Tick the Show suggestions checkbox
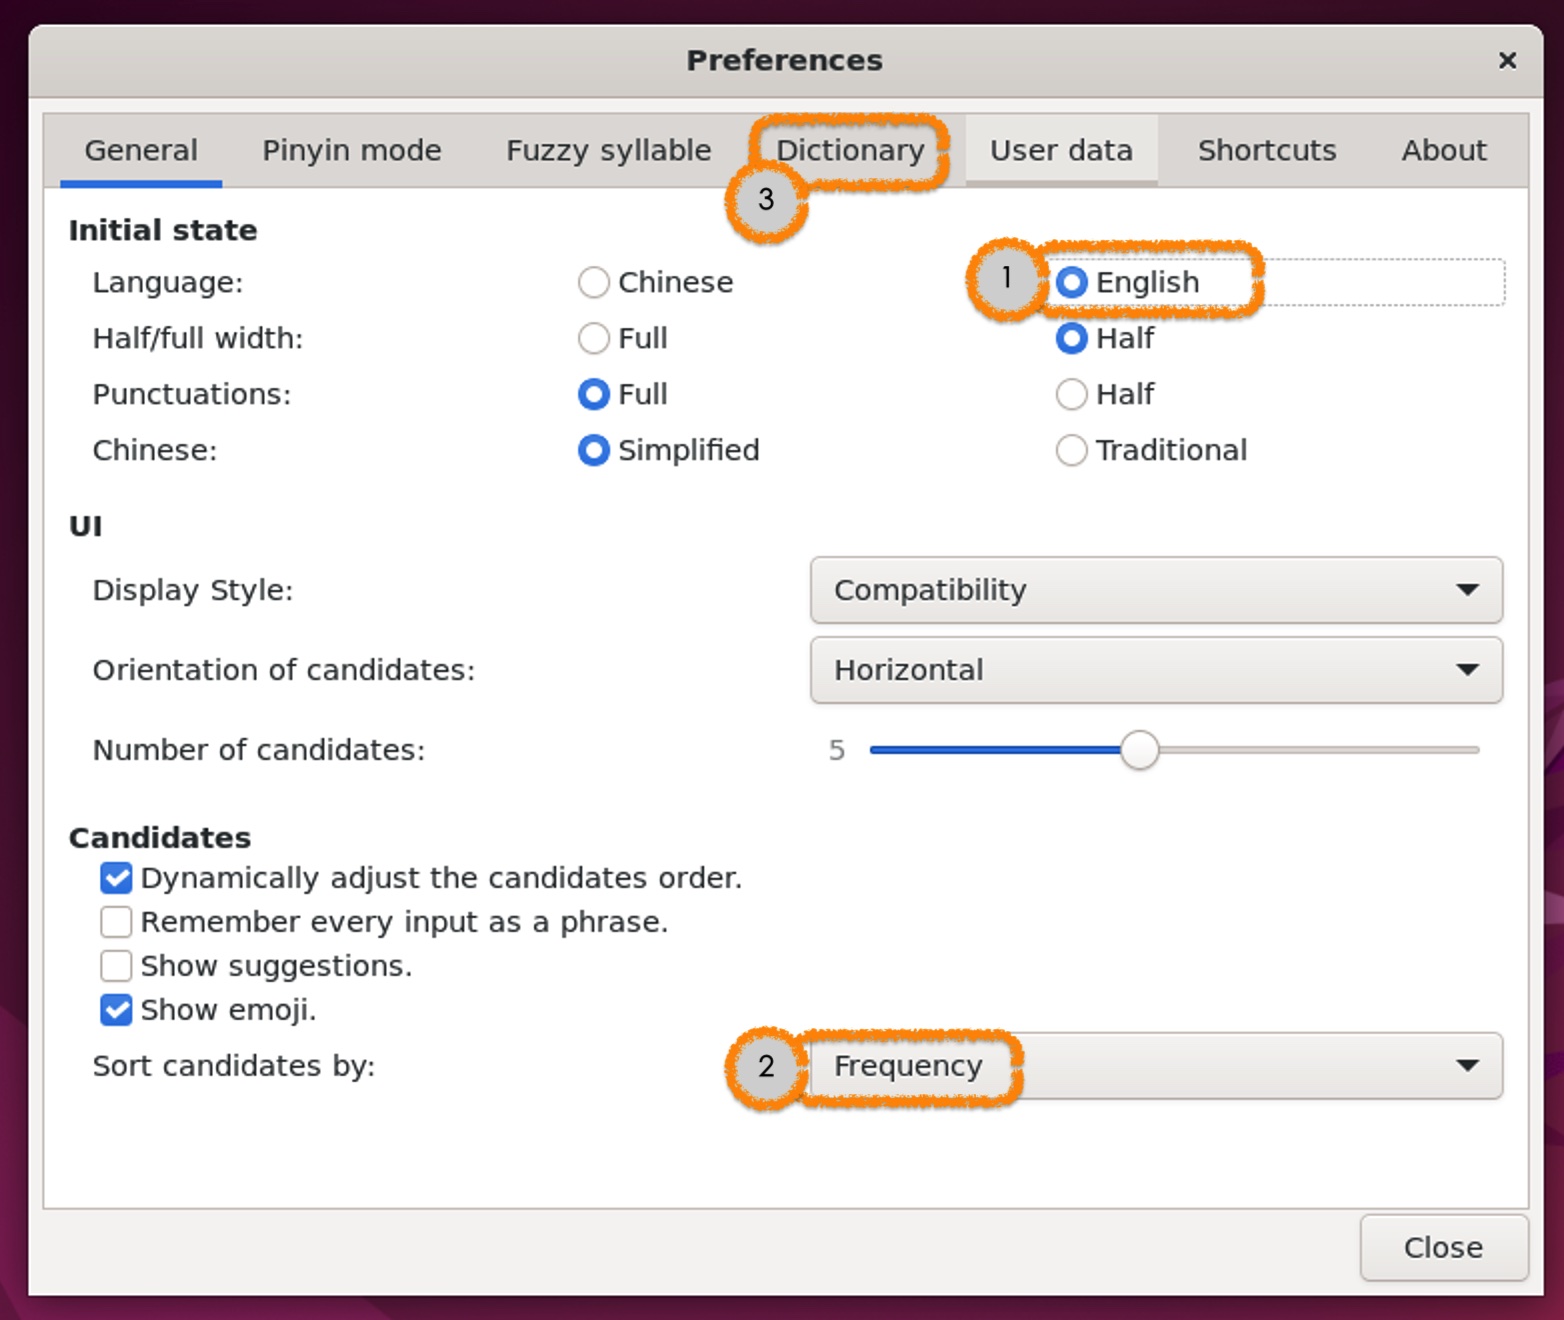The height and width of the screenshot is (1320, 1564). click(x=116, y=966)
